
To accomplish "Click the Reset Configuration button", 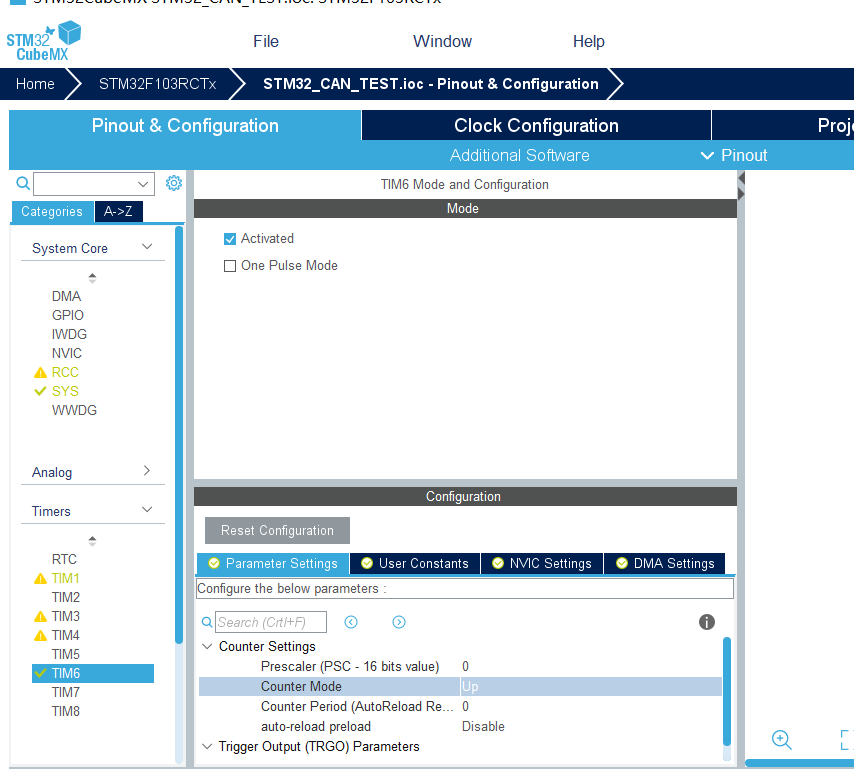I will coord(277,531).
